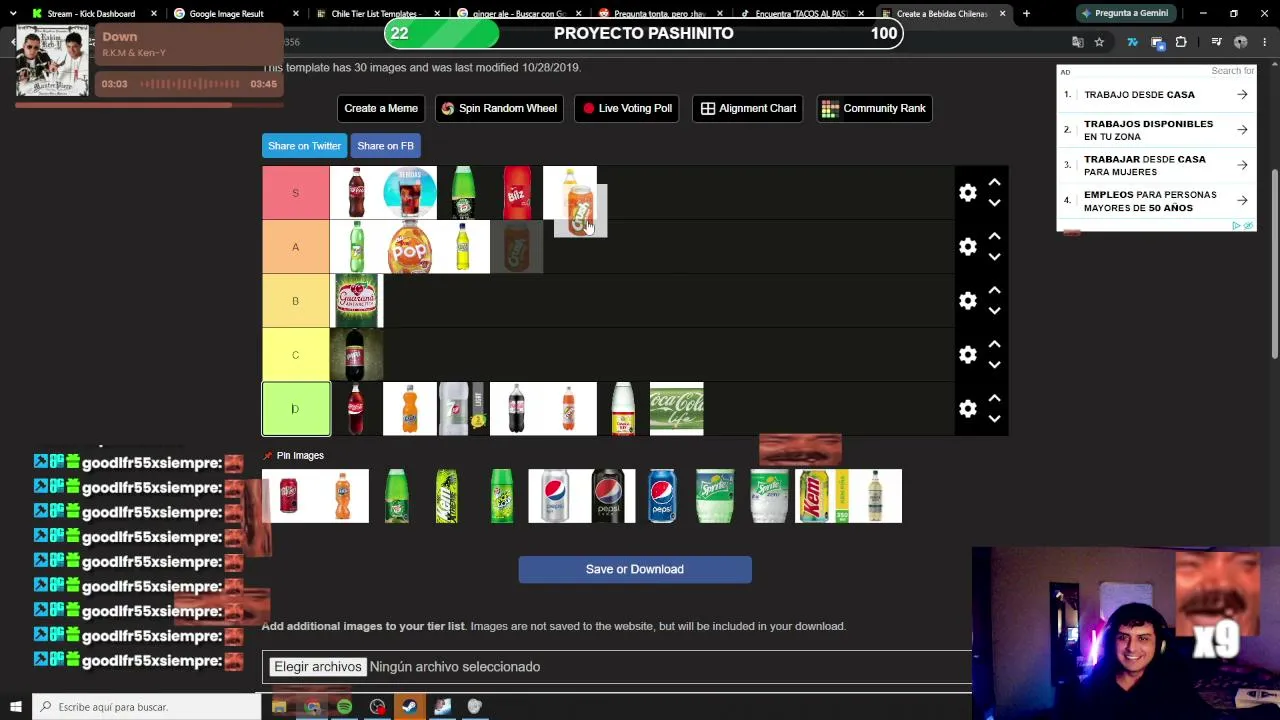Viewport: 1280px width, 720px height.
Task: Close the Create a Bebidas Chilenas tab
Action: click(x=1002, y=14)
